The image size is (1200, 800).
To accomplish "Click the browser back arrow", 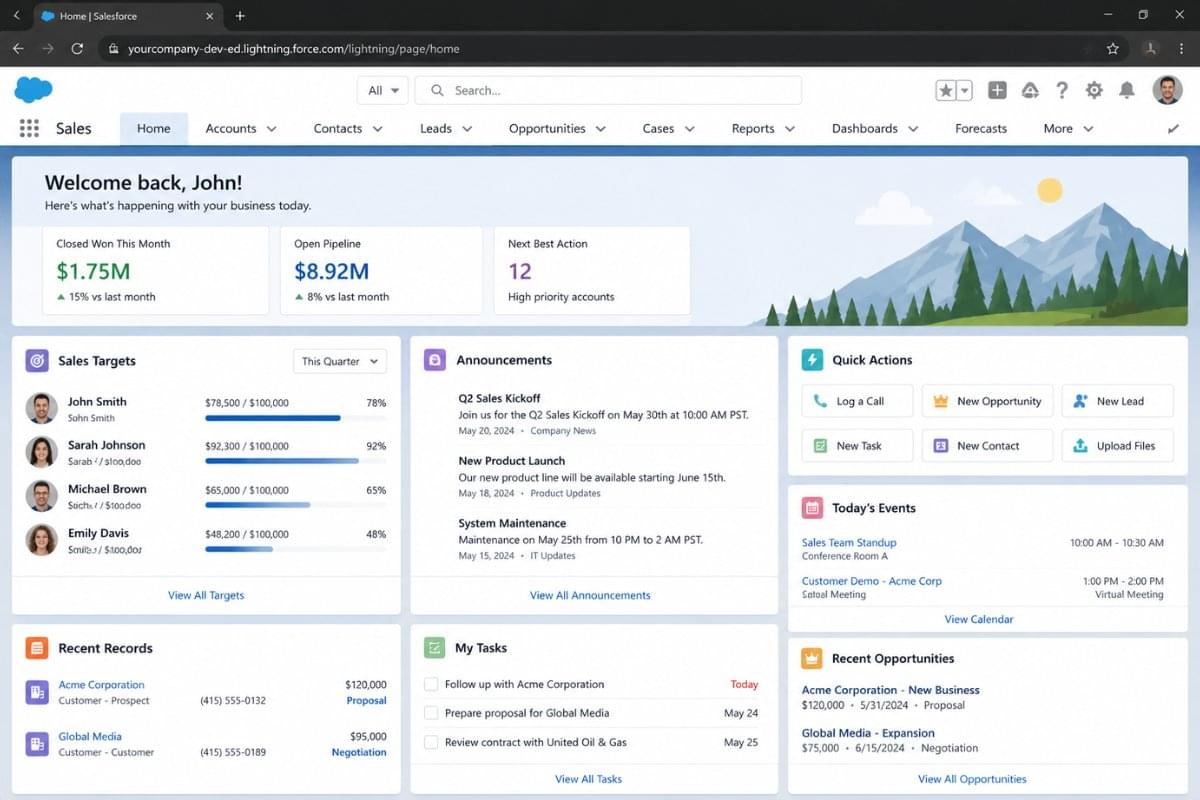I will pos(18,48).
